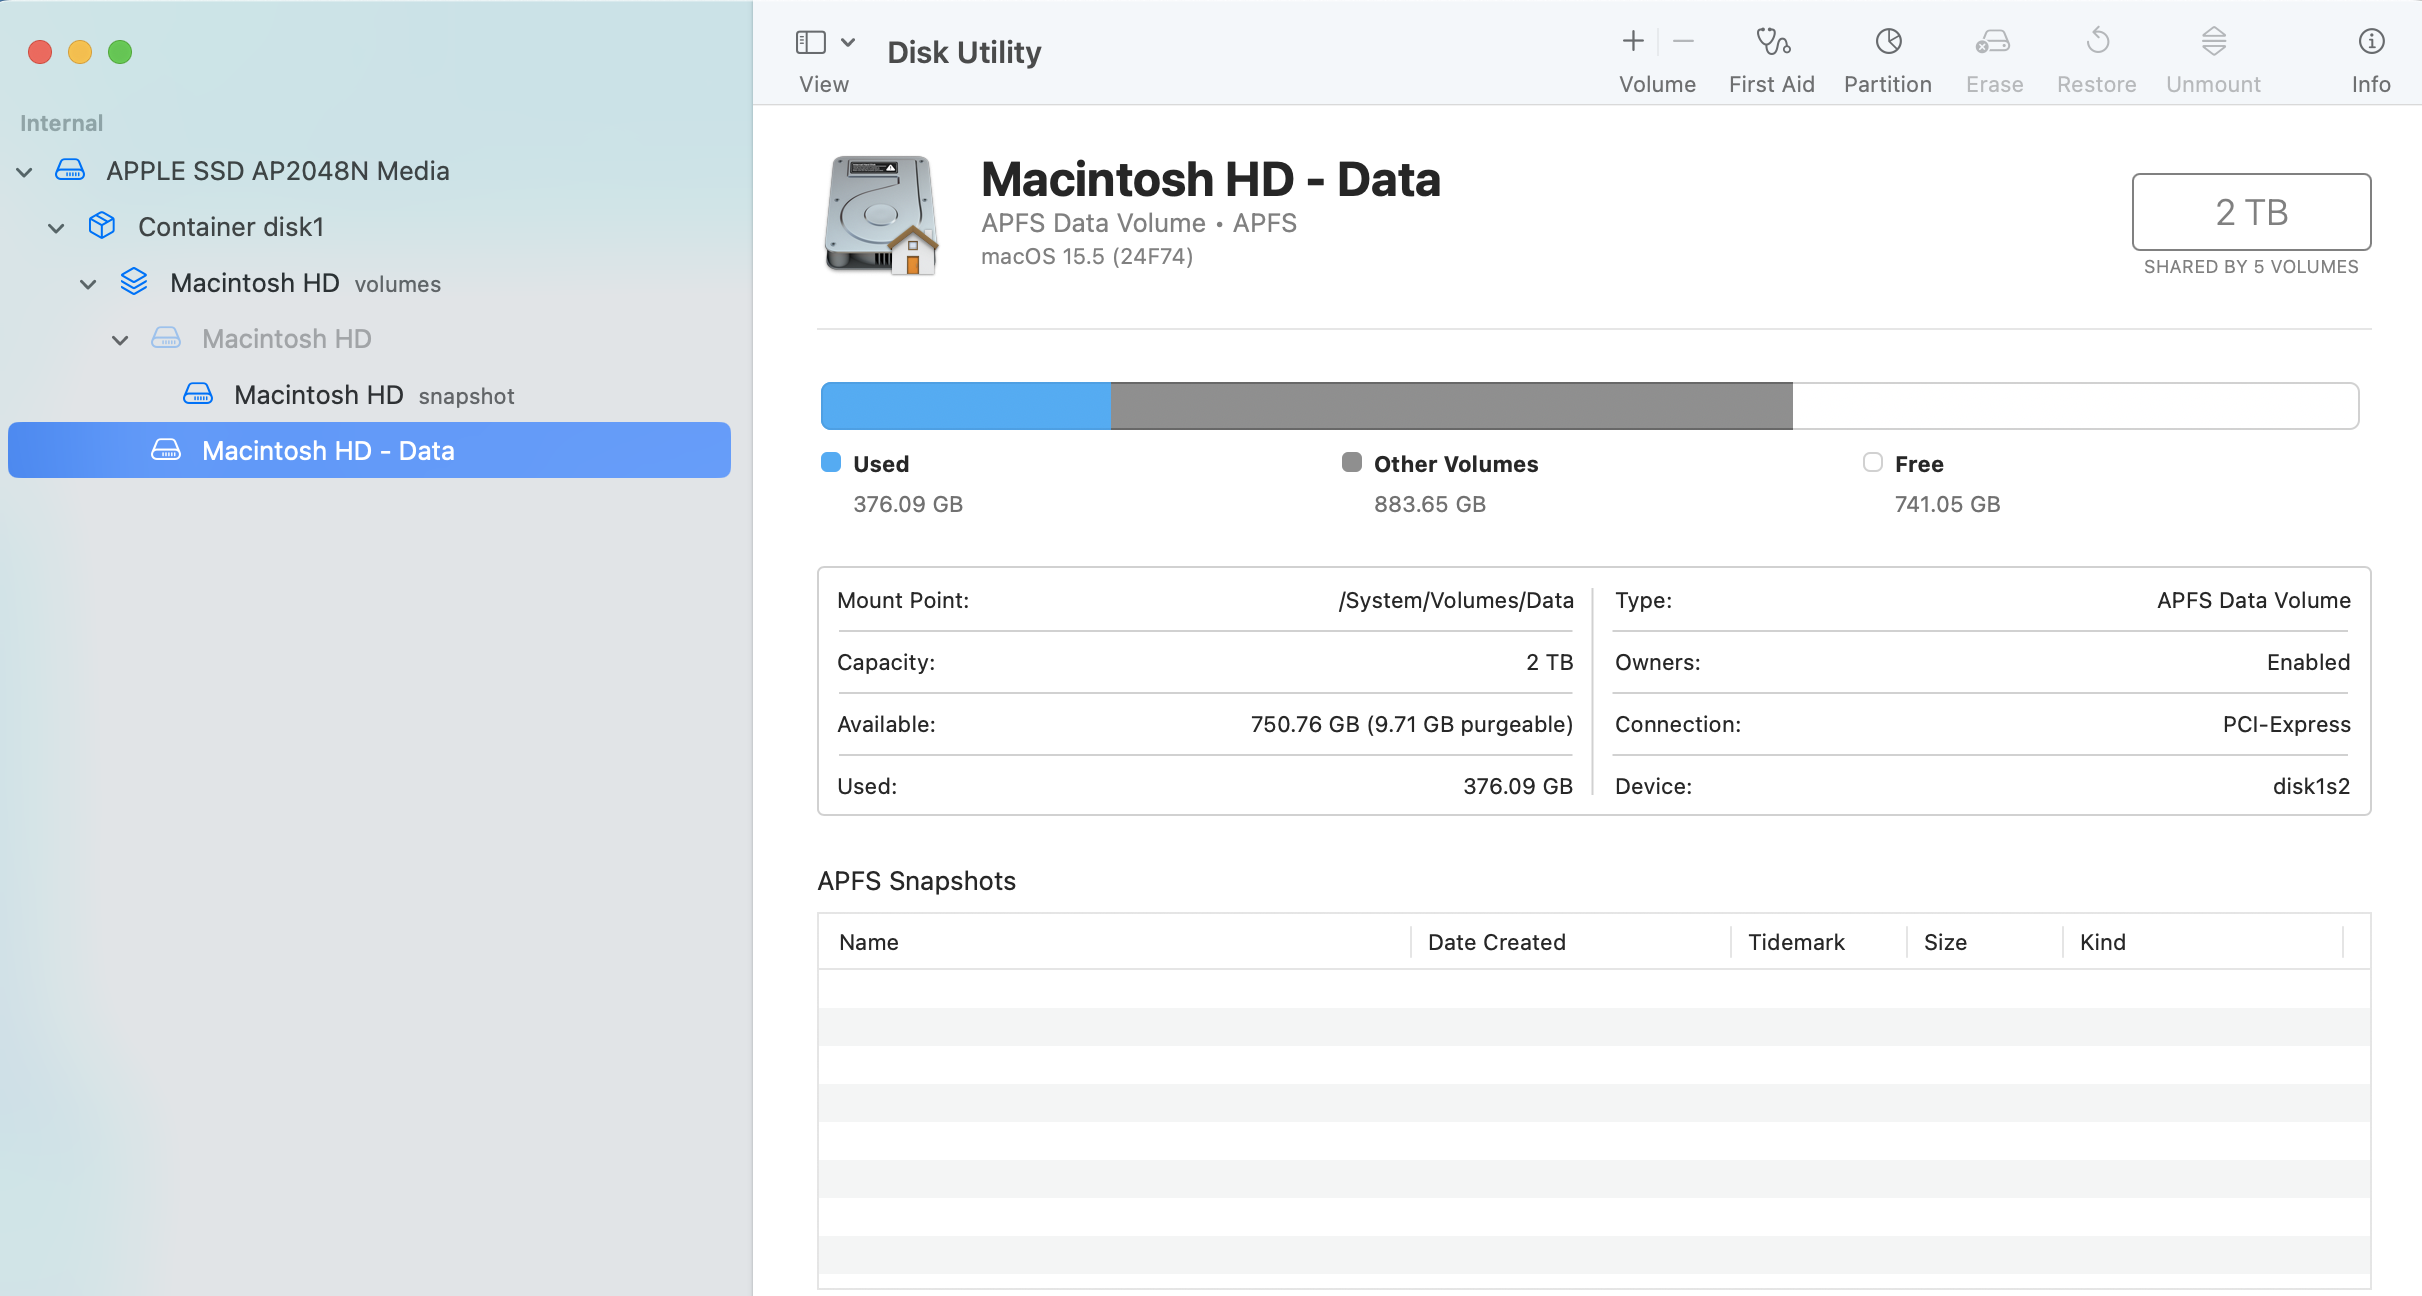This screenshot has height=1296, width=2422.
Task: Click the Restore toolbar label
Action: [x=2097, y=85]
